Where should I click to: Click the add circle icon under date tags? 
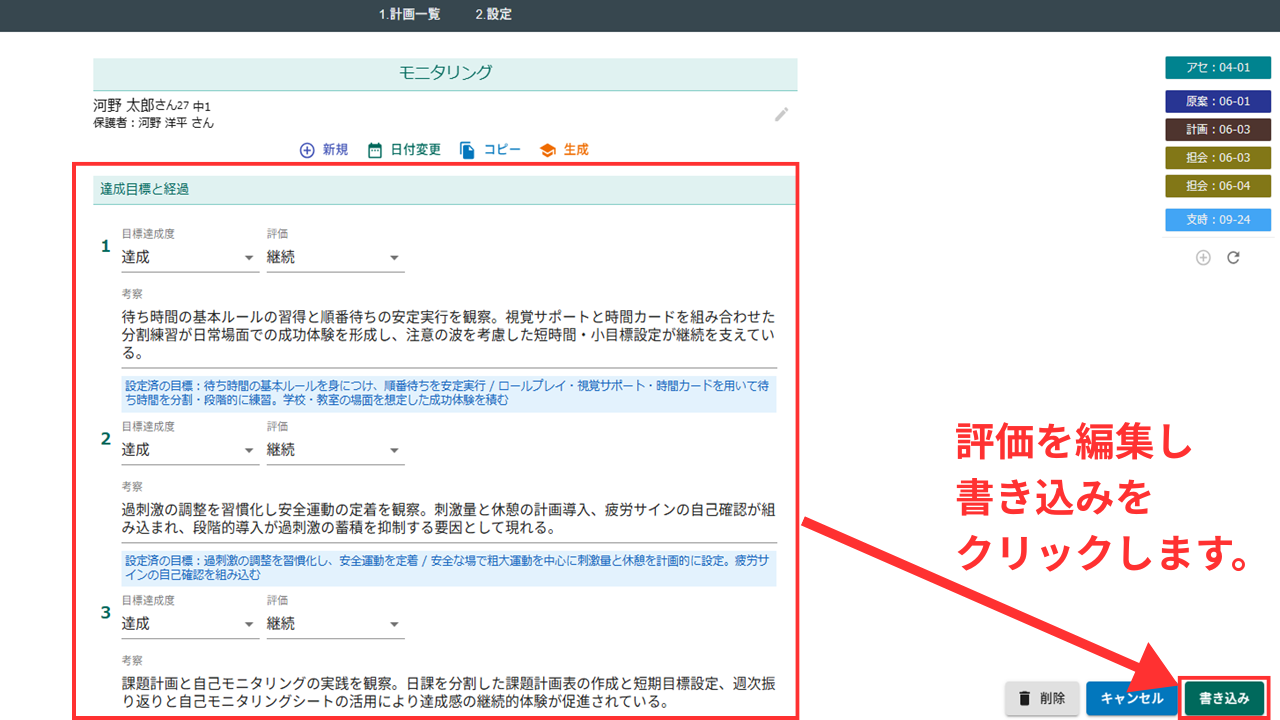tap(1203, 257)
